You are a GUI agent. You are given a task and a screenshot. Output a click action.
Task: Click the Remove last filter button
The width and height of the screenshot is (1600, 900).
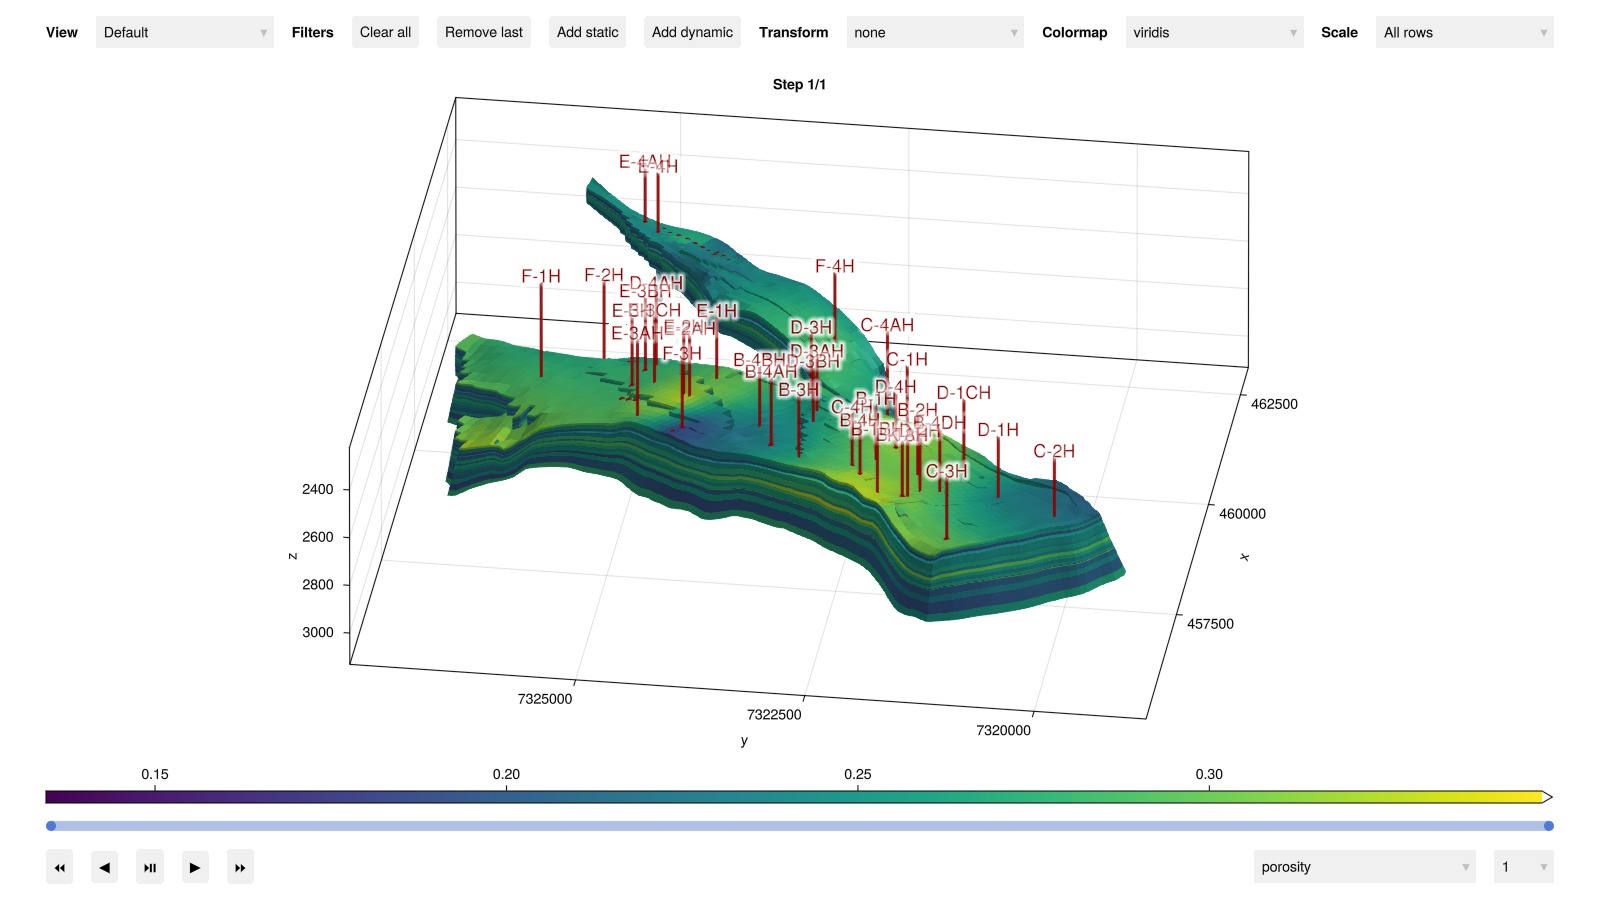tap(484, 32)
